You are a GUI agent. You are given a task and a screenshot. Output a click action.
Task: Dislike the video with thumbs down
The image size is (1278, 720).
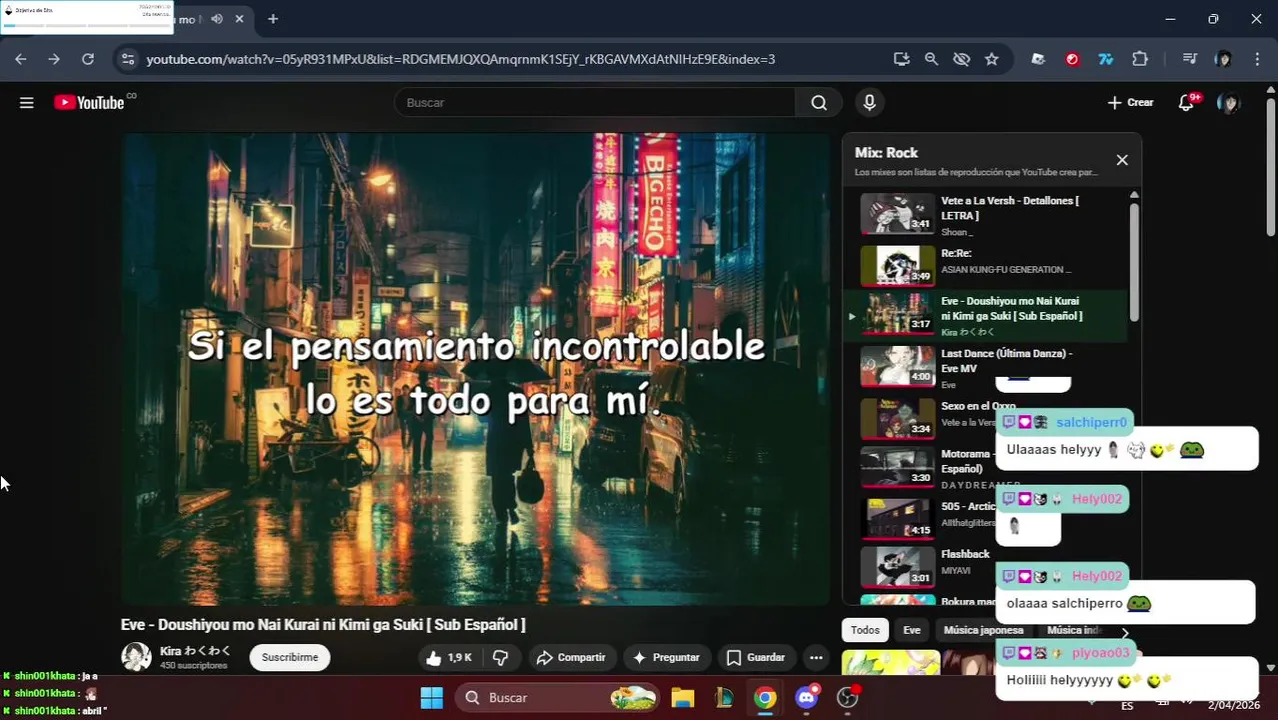click(x=500, y=657)
